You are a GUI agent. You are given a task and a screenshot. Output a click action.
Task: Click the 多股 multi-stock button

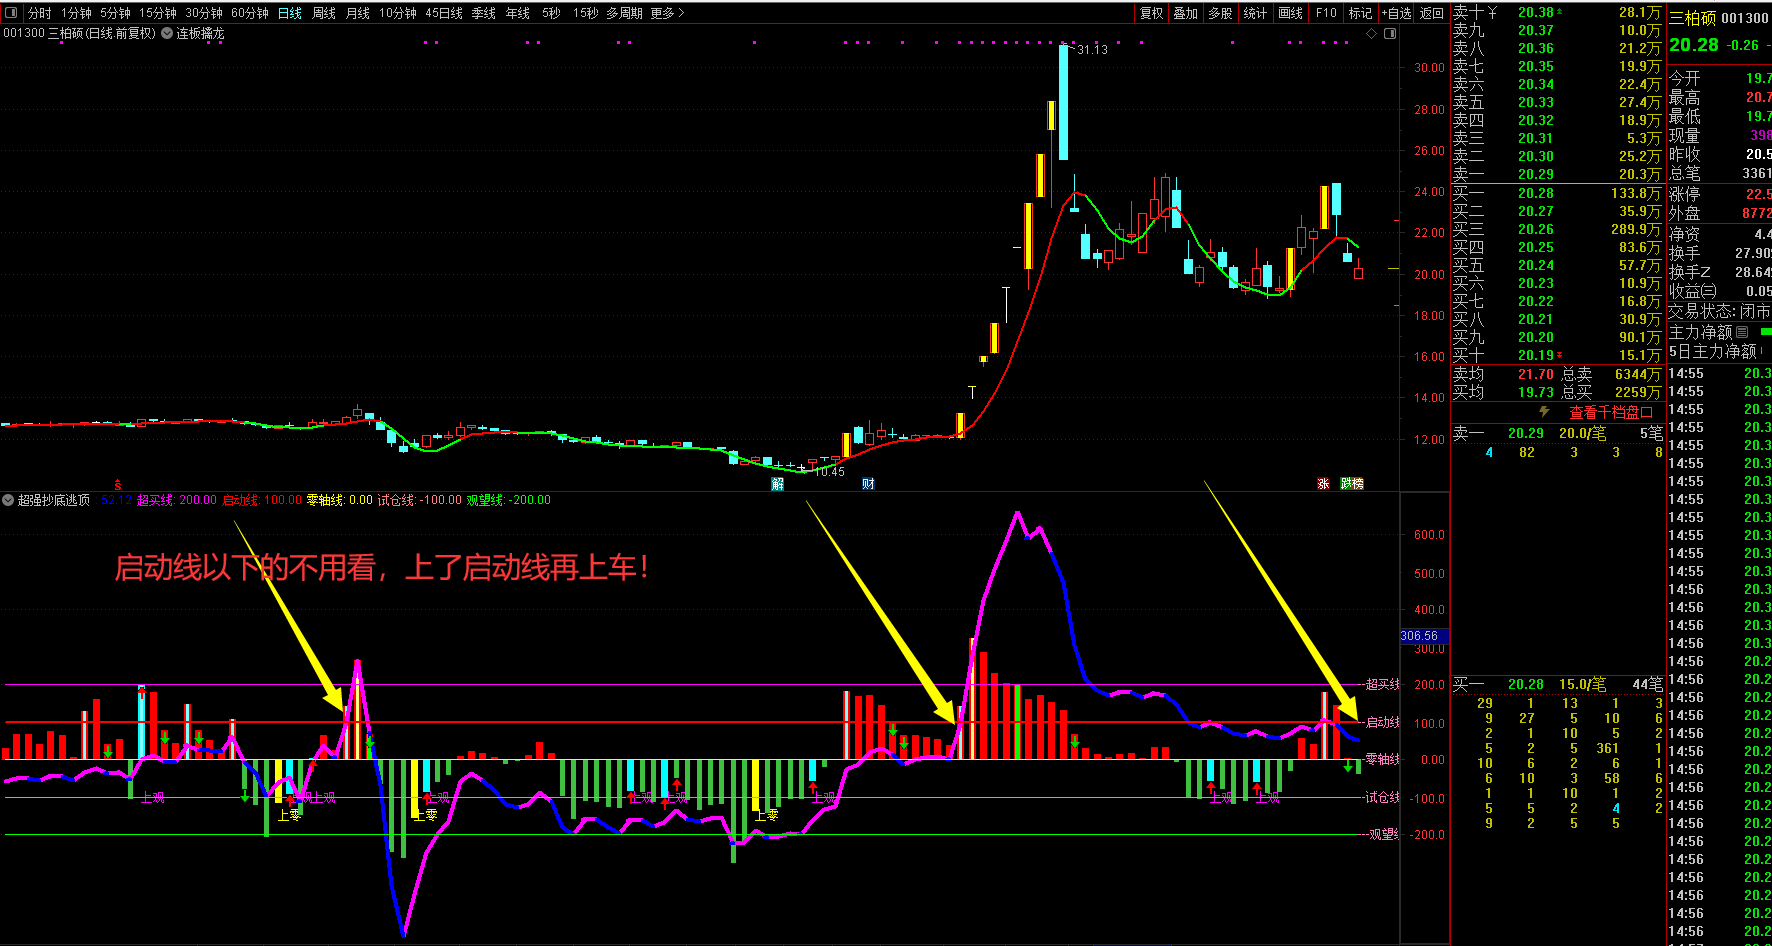(1220, 13)
